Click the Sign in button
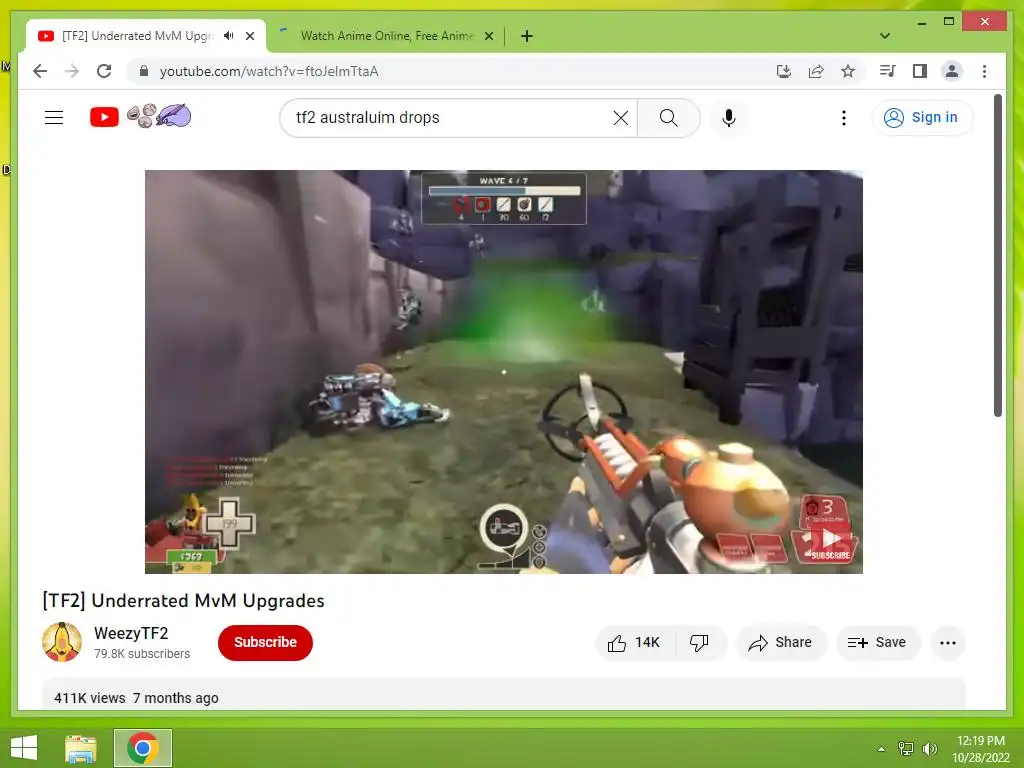The image size is (1024, 768). click(921, 118)
